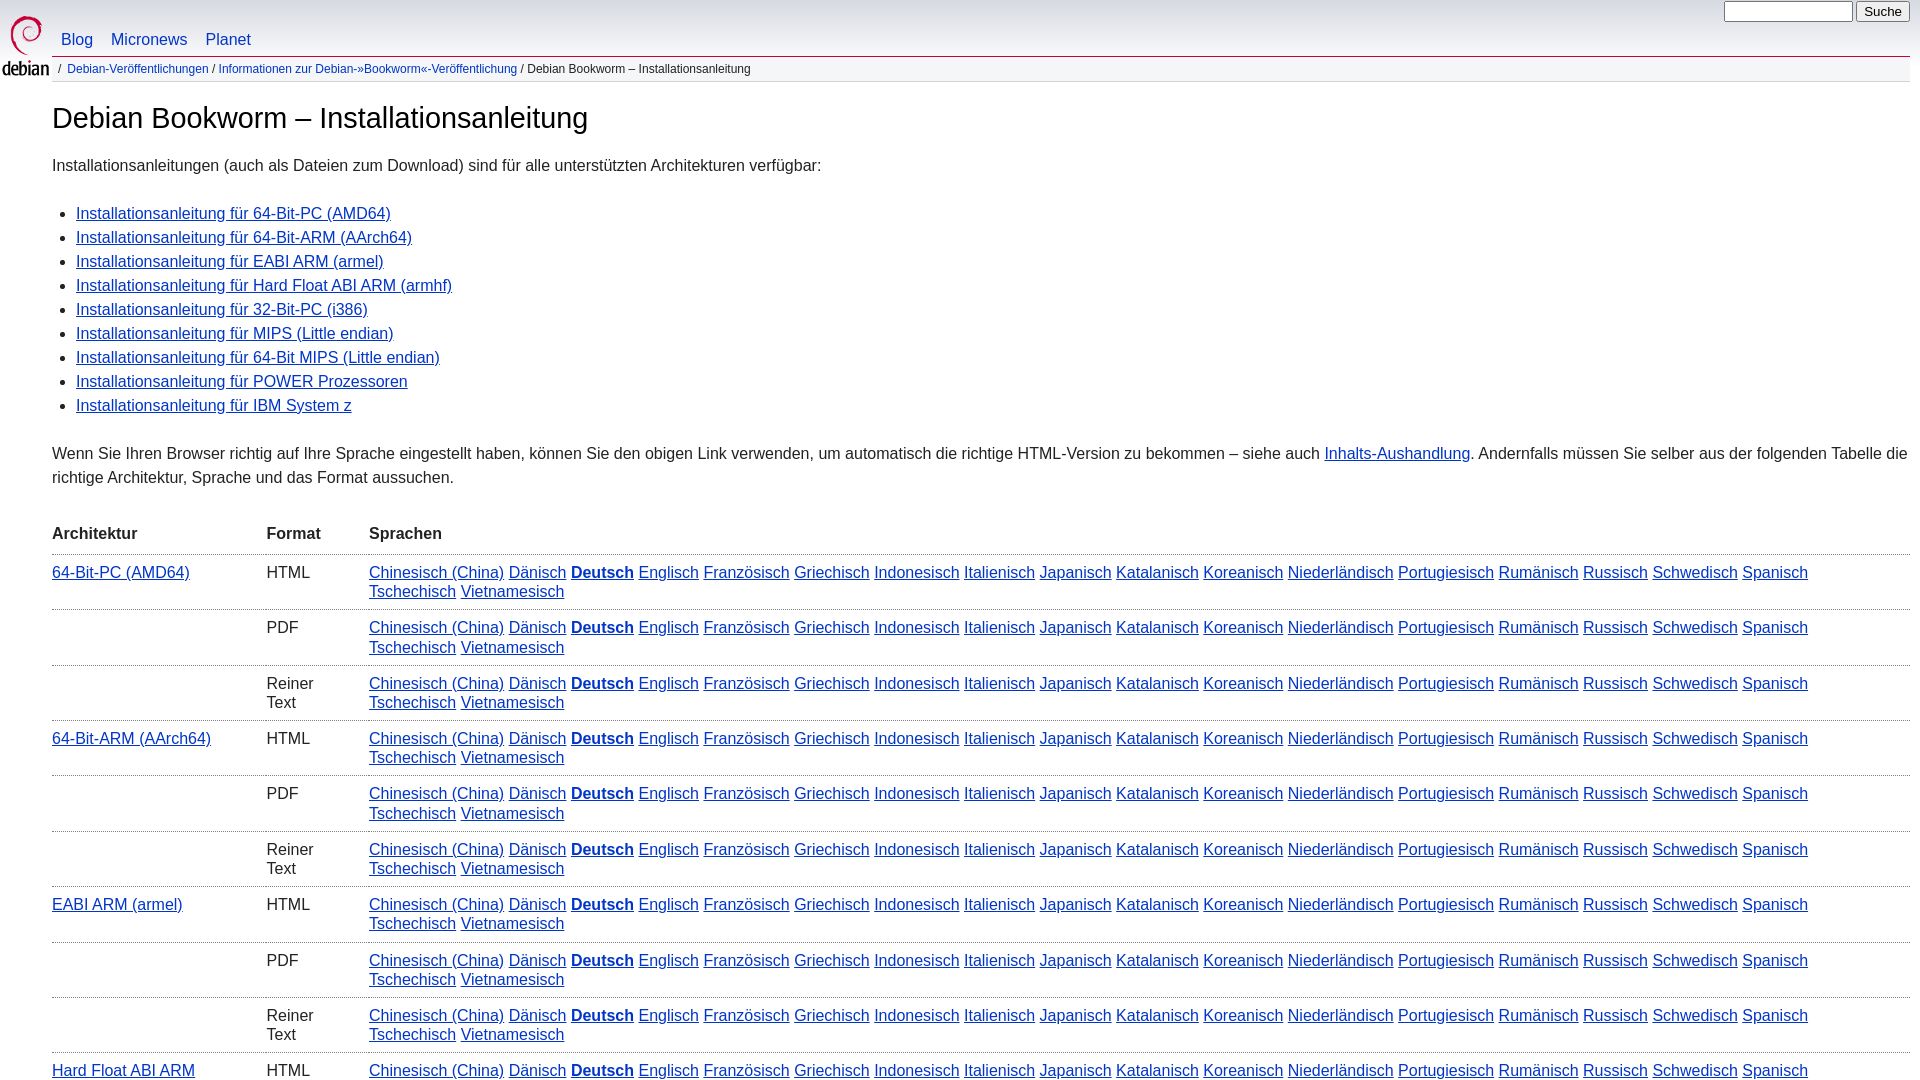This screenshot has width=1920, height=1080.
Task: Open Niederländisch in armel PDF row
Action: point(1340,961)
